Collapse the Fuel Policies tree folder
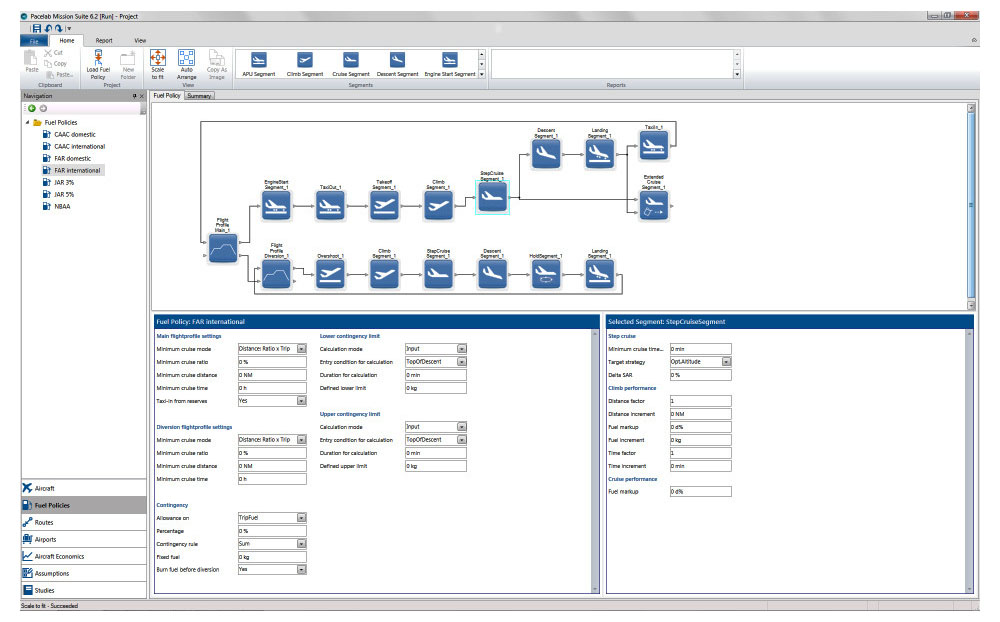The height and width of the screenshot is (622, 1000). tap(27, 122)
